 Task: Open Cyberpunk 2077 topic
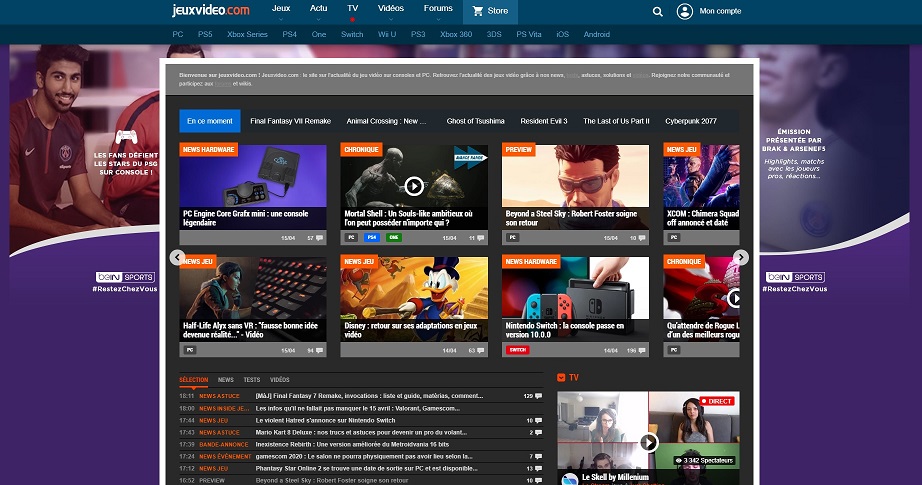(691, 121)
